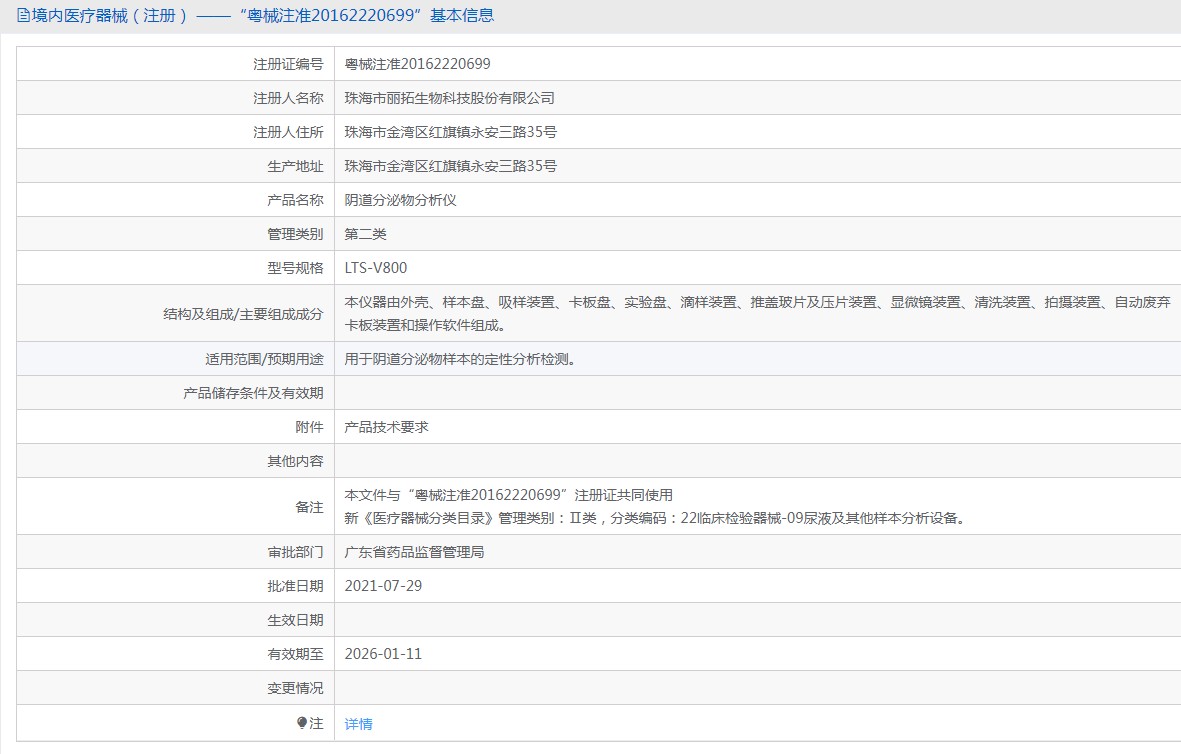Click the 生产地址 address value
Viewport: 1181px width, 754px height.
[x=450, y=166]
